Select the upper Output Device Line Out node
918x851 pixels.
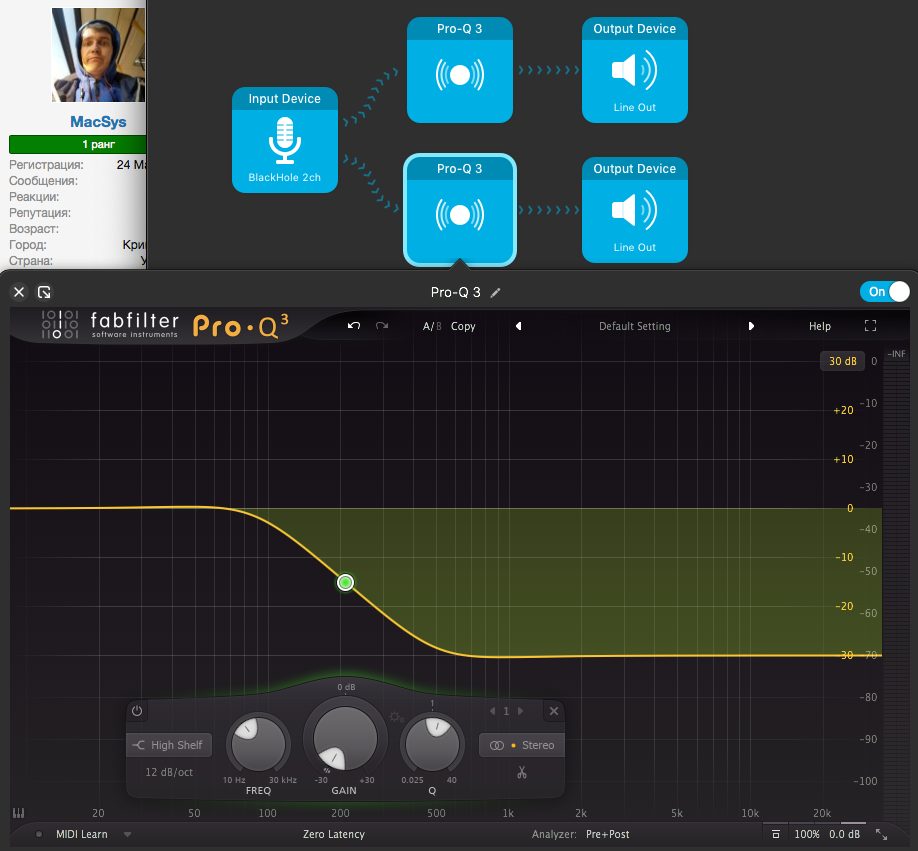pos(635,70)
